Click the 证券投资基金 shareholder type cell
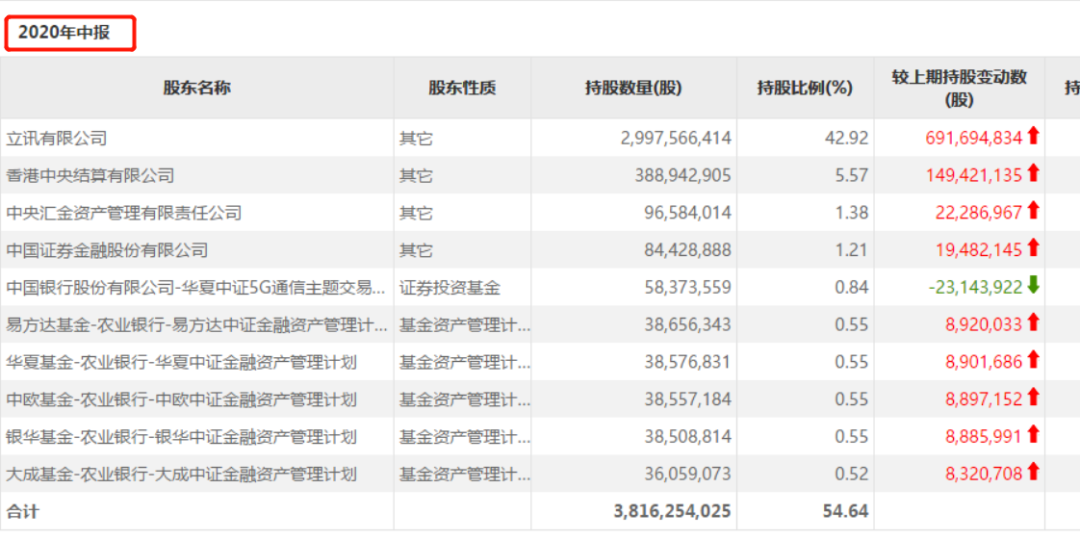 pos(450,288)
